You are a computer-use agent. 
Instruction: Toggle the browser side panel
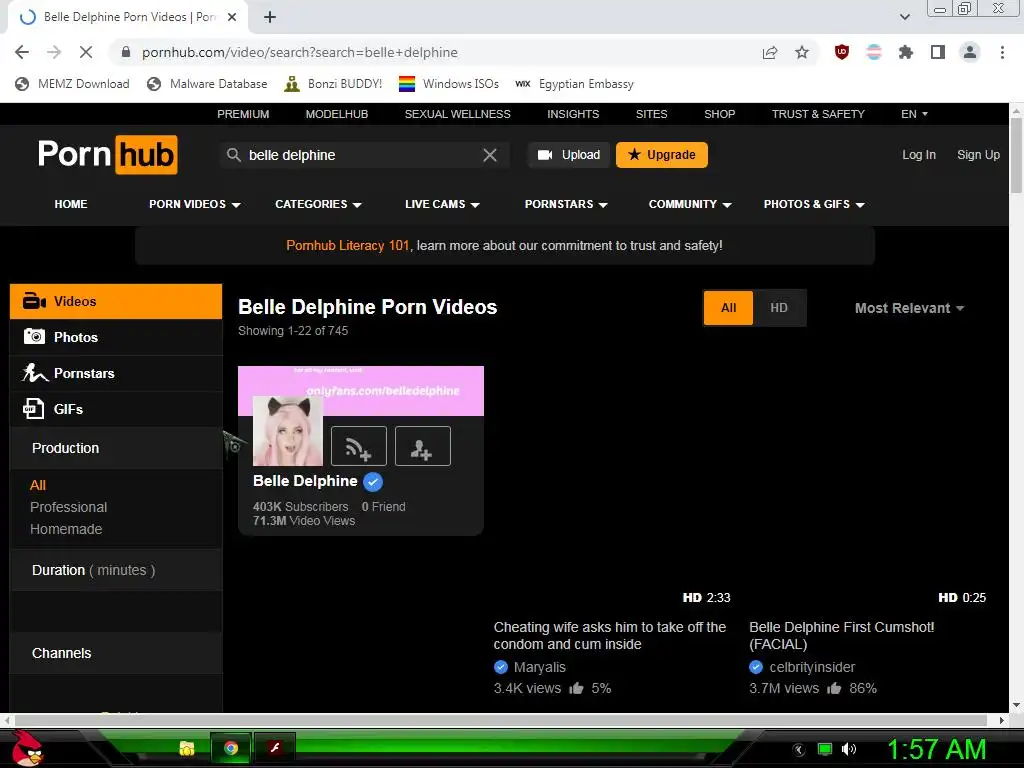click(x=938, y=52)
